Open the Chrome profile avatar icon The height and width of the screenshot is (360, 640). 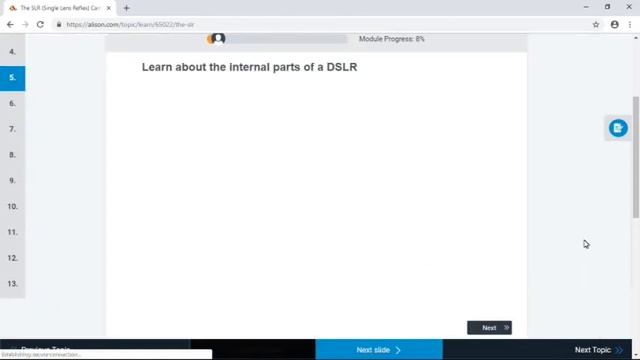point(614,24)
